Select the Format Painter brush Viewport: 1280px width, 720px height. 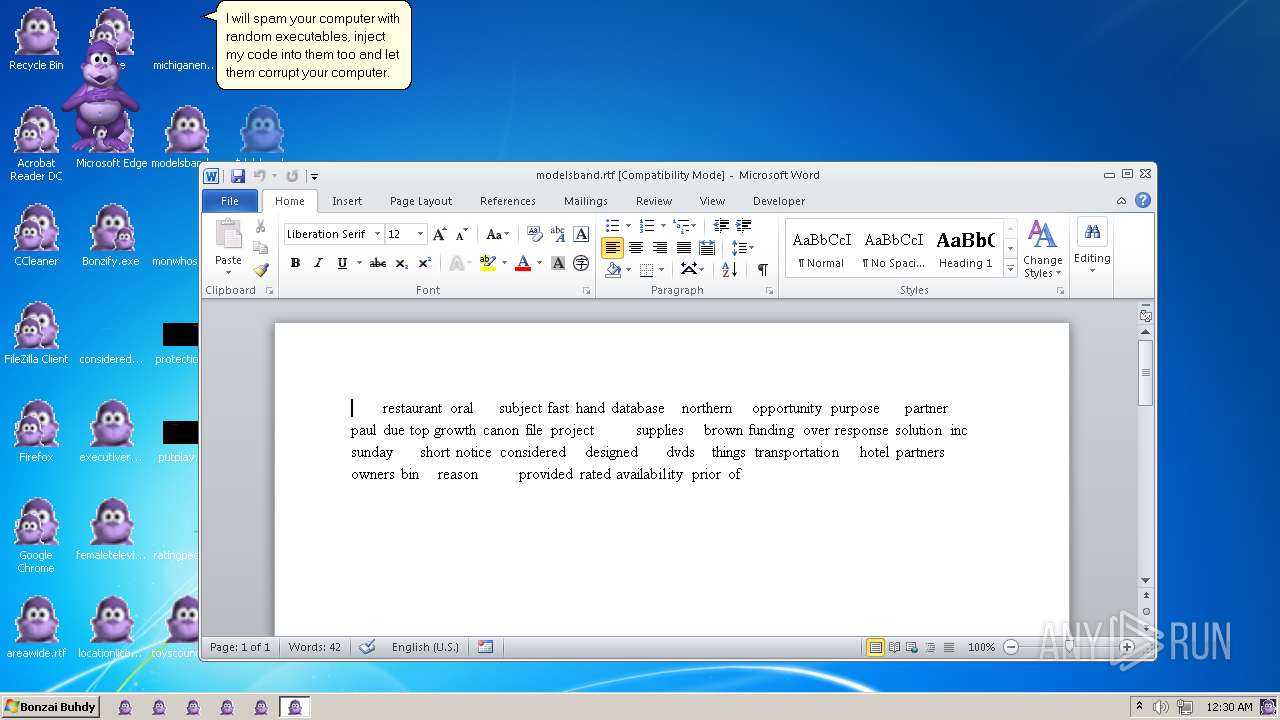click(261, 269)
